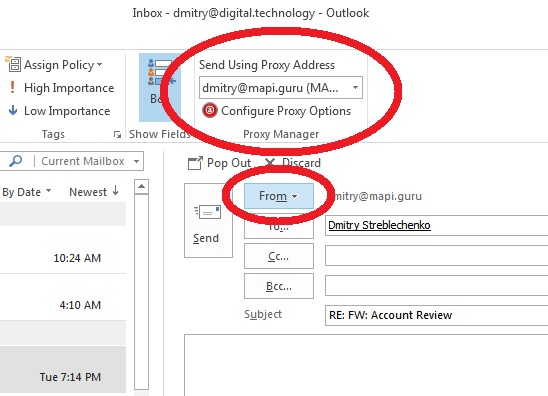Open the Tags dialog launcher
This screenshot has height=396, width=548.
117,135
